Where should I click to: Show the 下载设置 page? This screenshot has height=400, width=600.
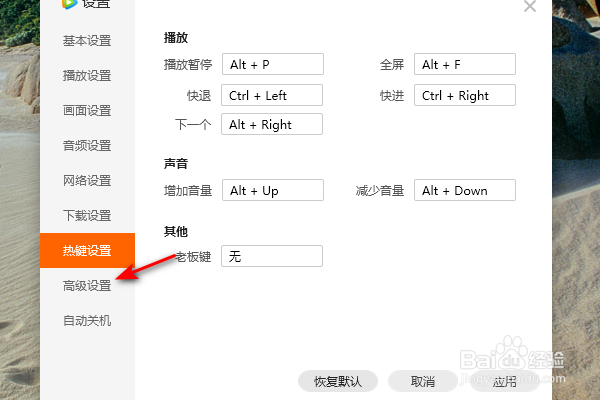point(87,216)
